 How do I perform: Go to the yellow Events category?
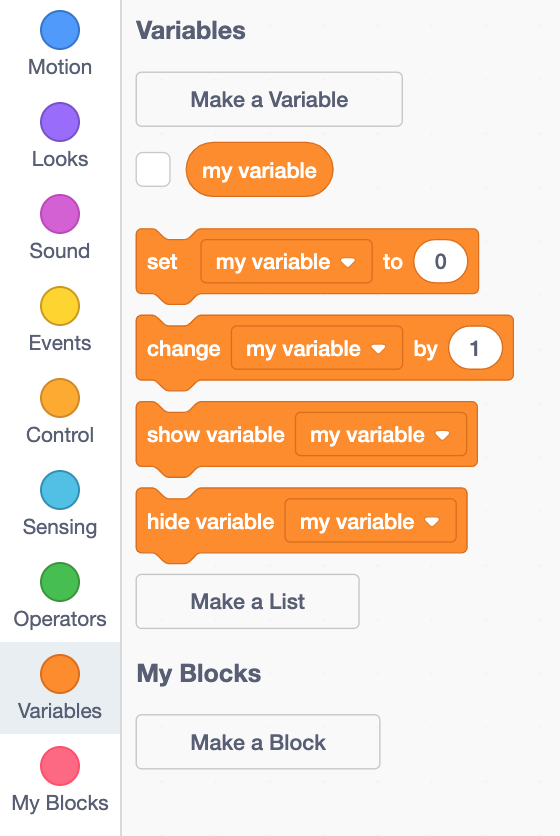coord(60,306)
